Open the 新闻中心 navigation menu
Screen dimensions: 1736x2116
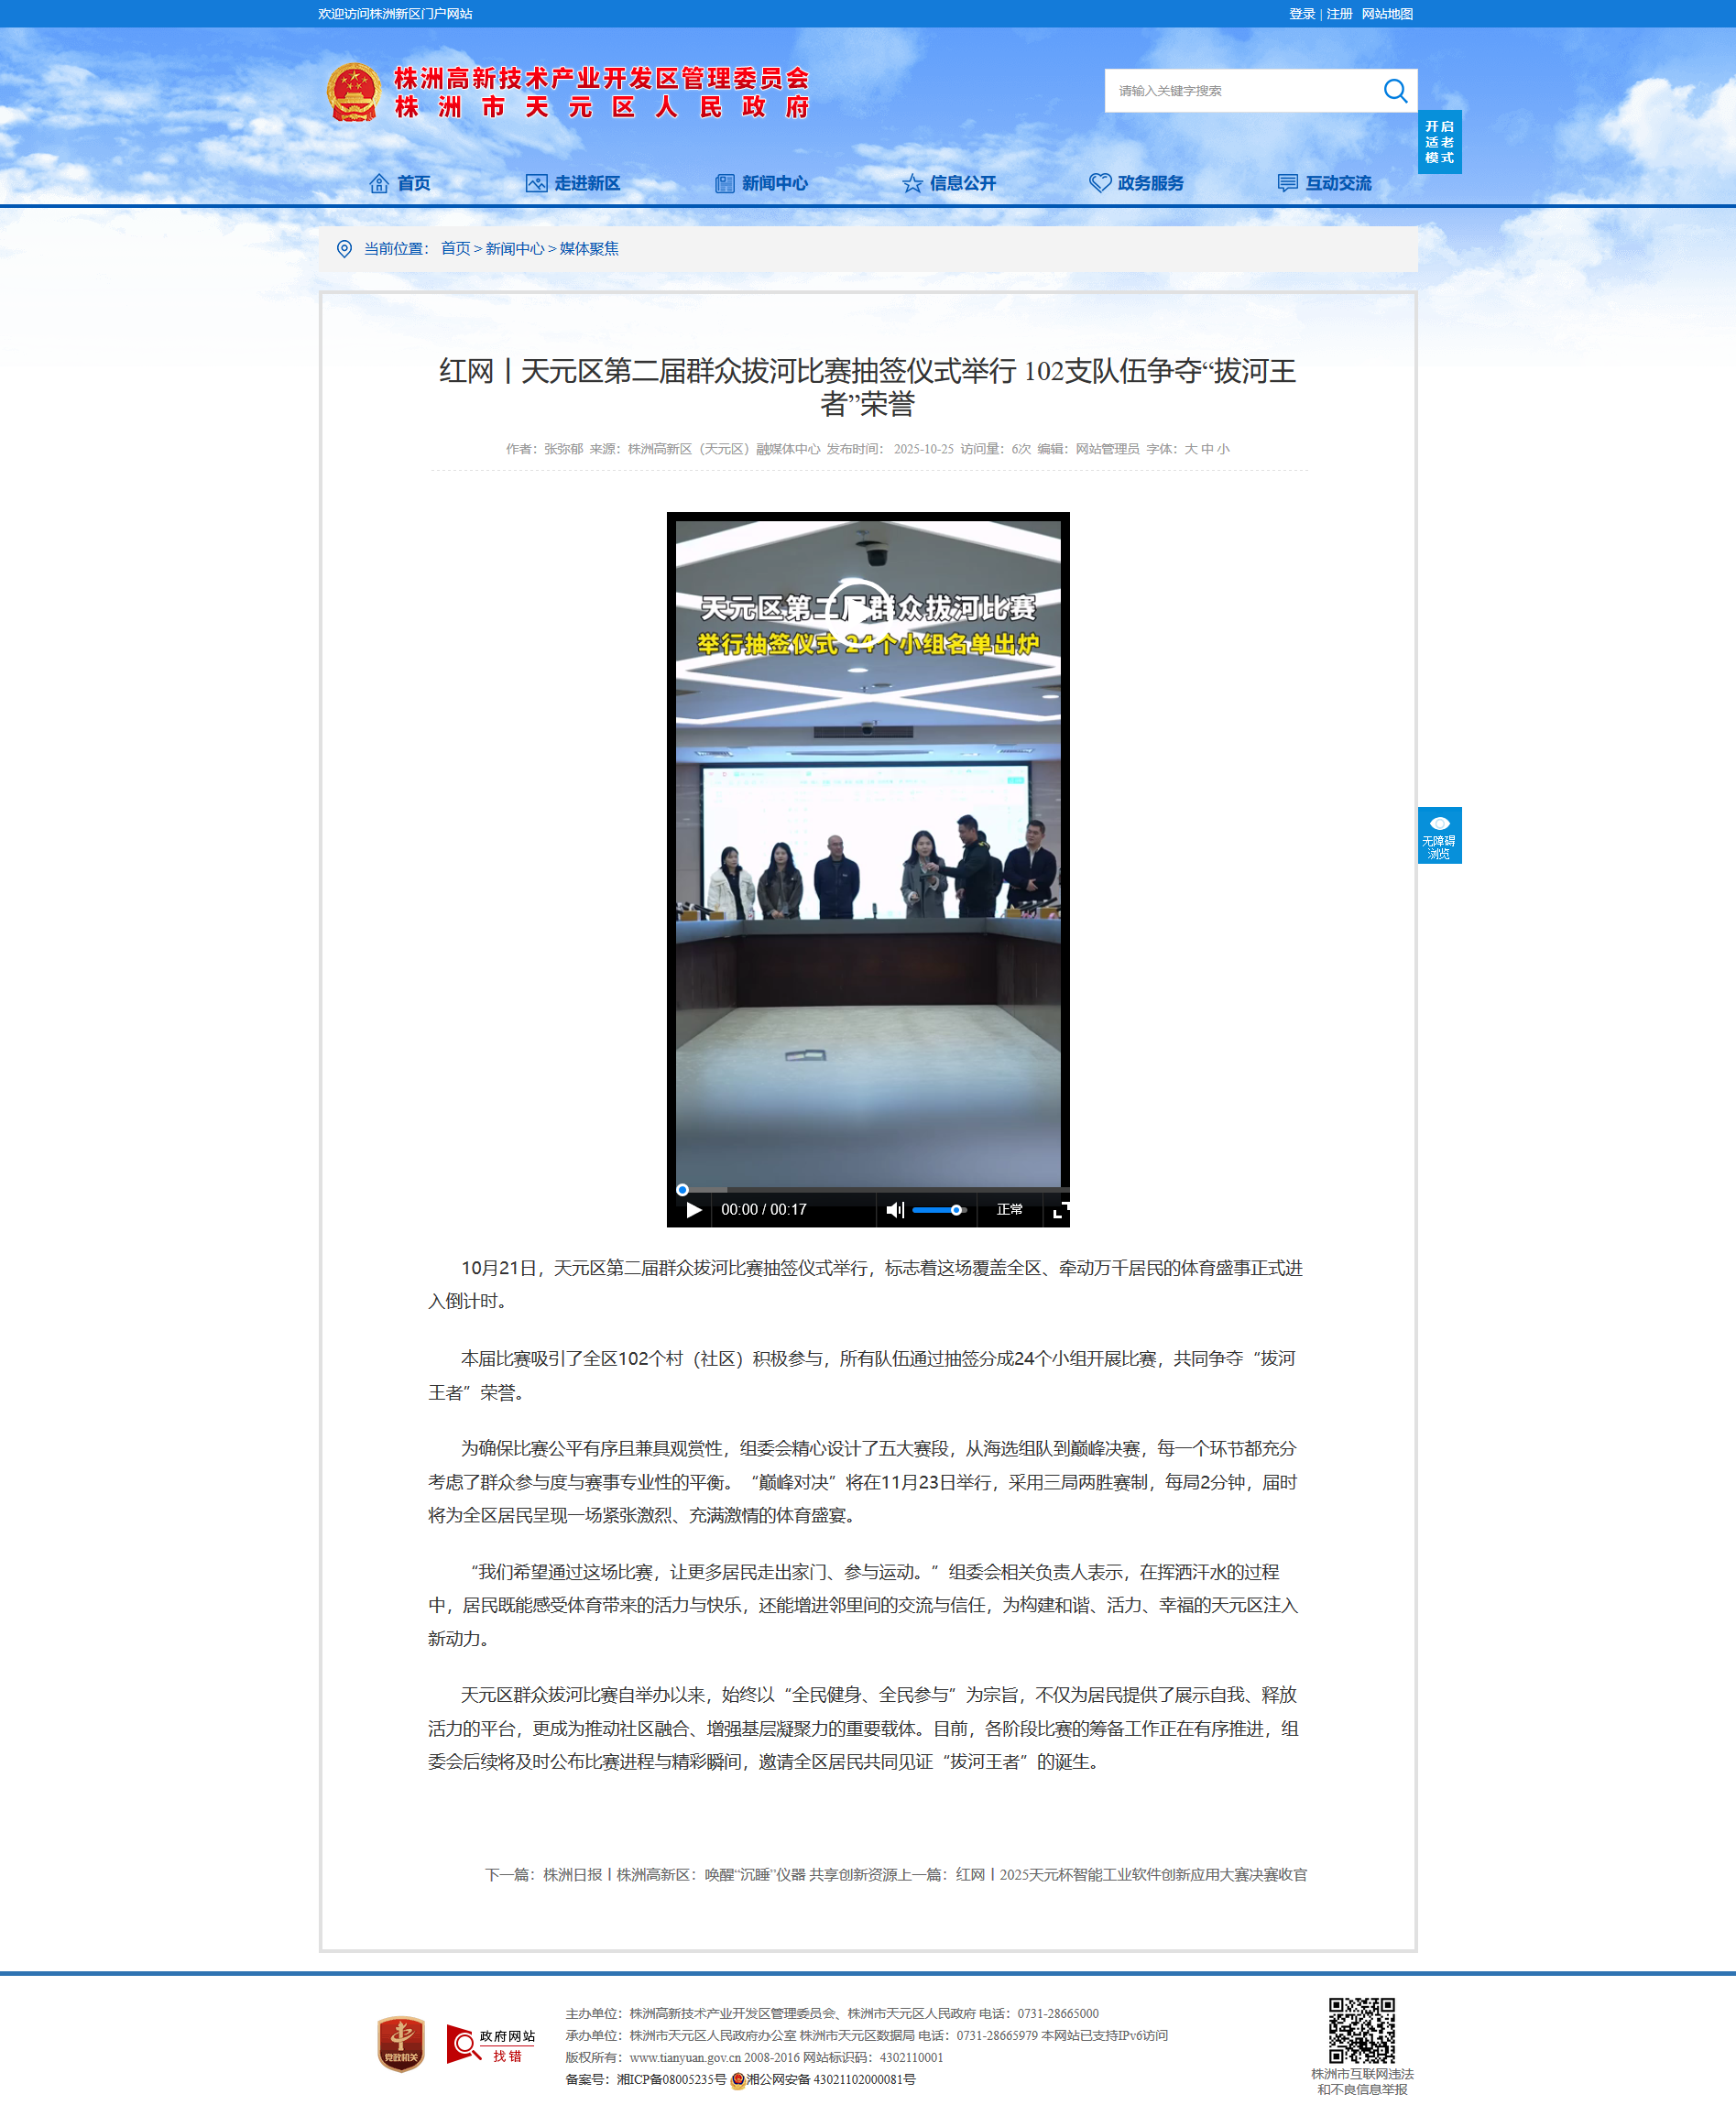coord(761,183)
